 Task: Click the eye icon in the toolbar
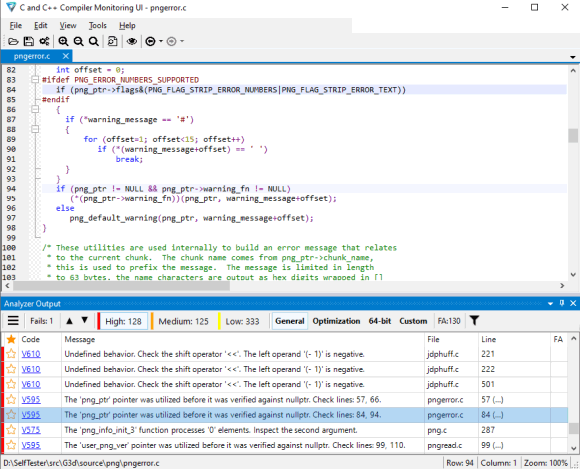(x=132, y=41)
